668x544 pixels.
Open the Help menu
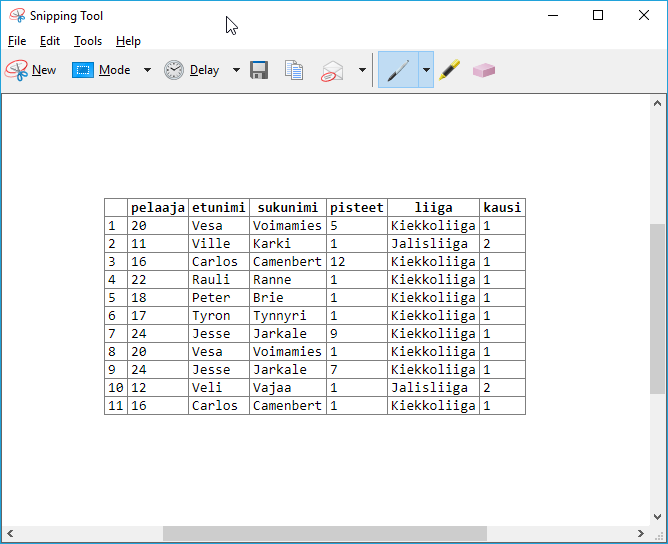[128, 41]
